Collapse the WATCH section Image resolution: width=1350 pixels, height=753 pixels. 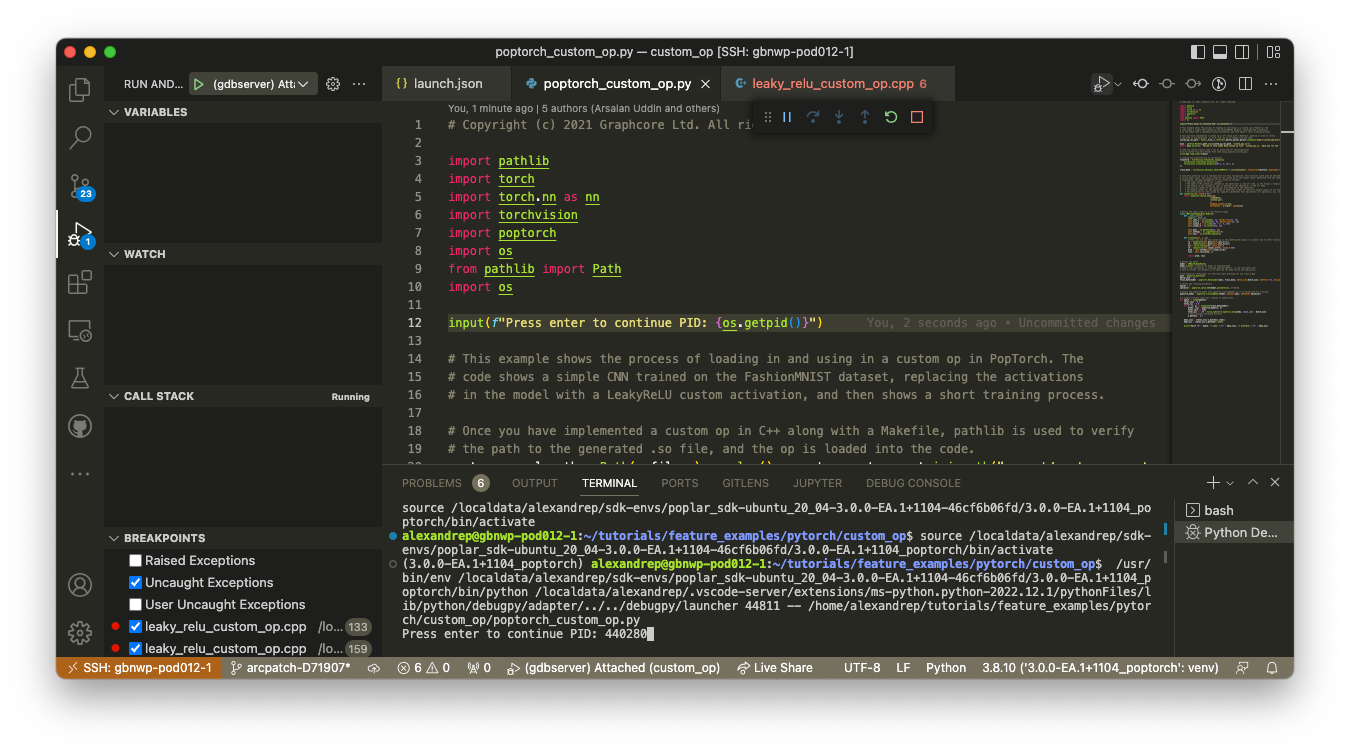(x=113, y=254)
